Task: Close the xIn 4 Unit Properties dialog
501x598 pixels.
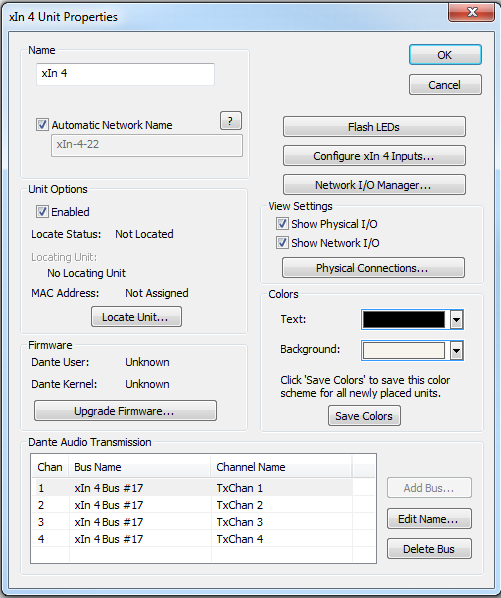Action: coord(472,12)
